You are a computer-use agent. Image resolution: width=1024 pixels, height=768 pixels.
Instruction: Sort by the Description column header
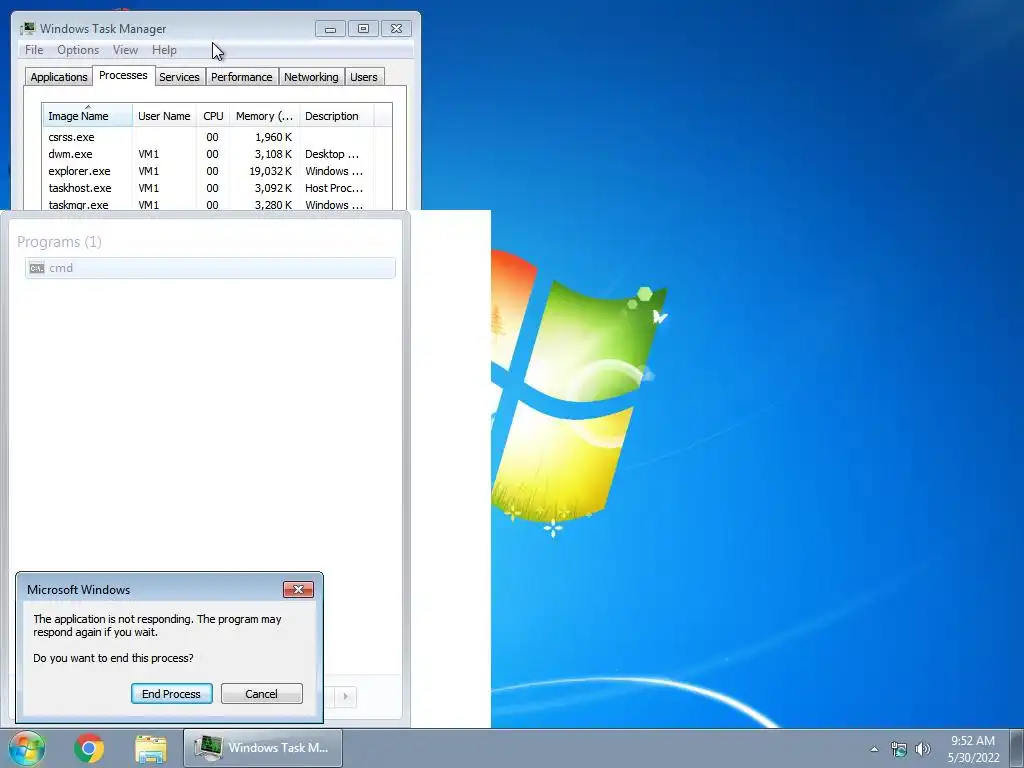click(x=336, y=116)
